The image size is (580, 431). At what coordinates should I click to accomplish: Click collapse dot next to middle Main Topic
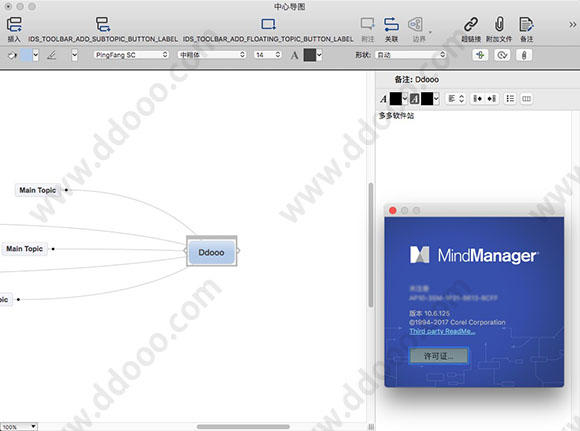53,249
